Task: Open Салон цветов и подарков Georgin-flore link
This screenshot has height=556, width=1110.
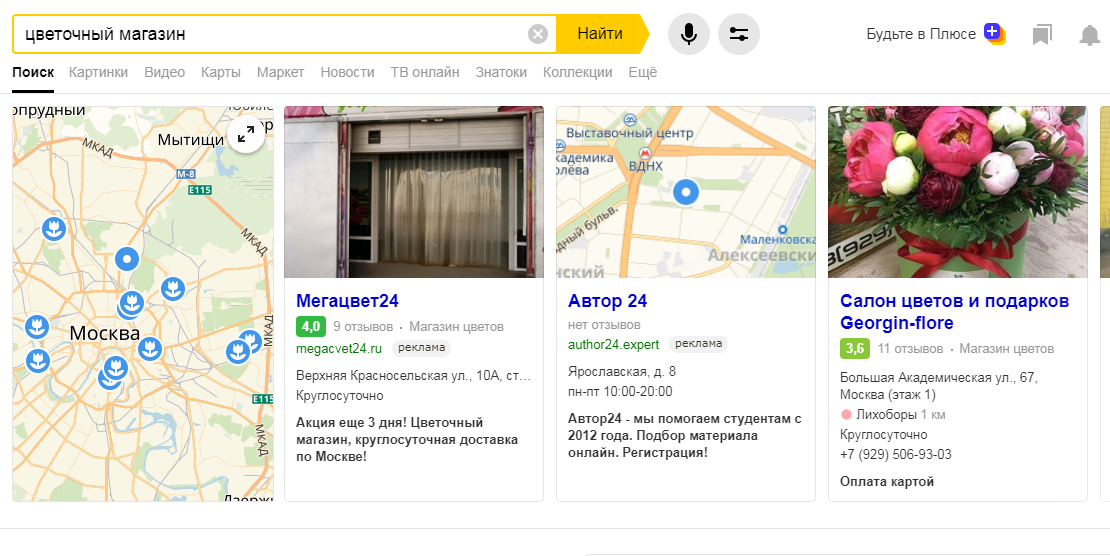Action: (x=954, y=312)
